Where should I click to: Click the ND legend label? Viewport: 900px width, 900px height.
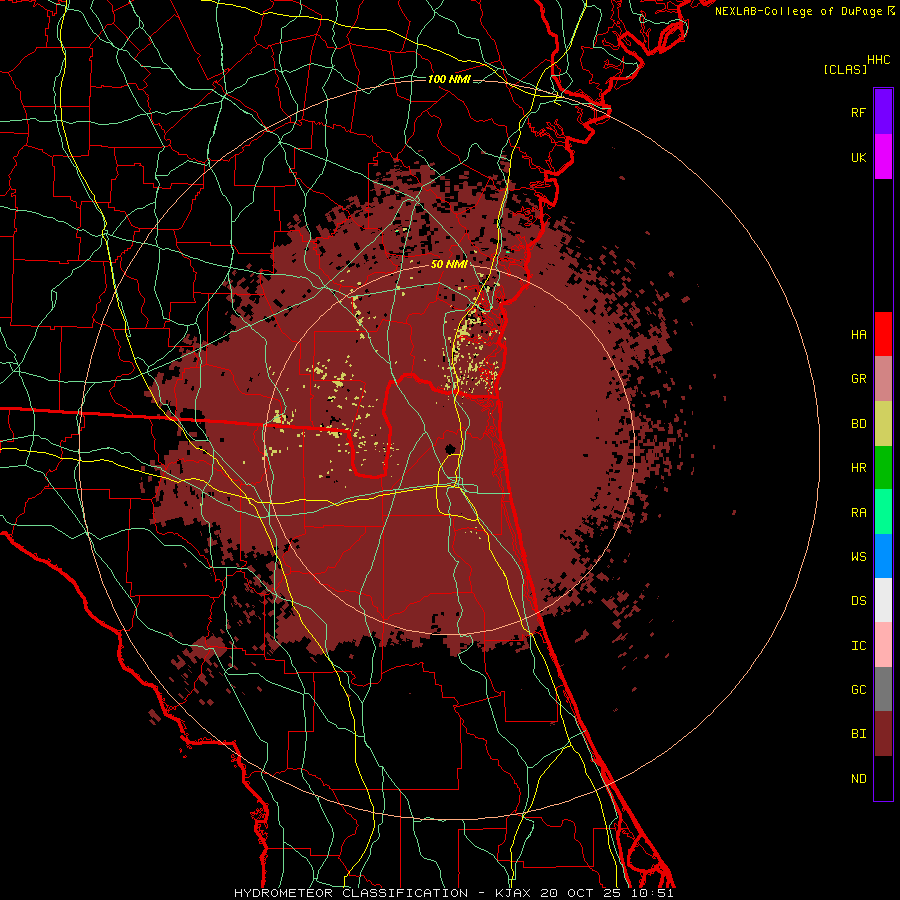click(x=858, y=778)
